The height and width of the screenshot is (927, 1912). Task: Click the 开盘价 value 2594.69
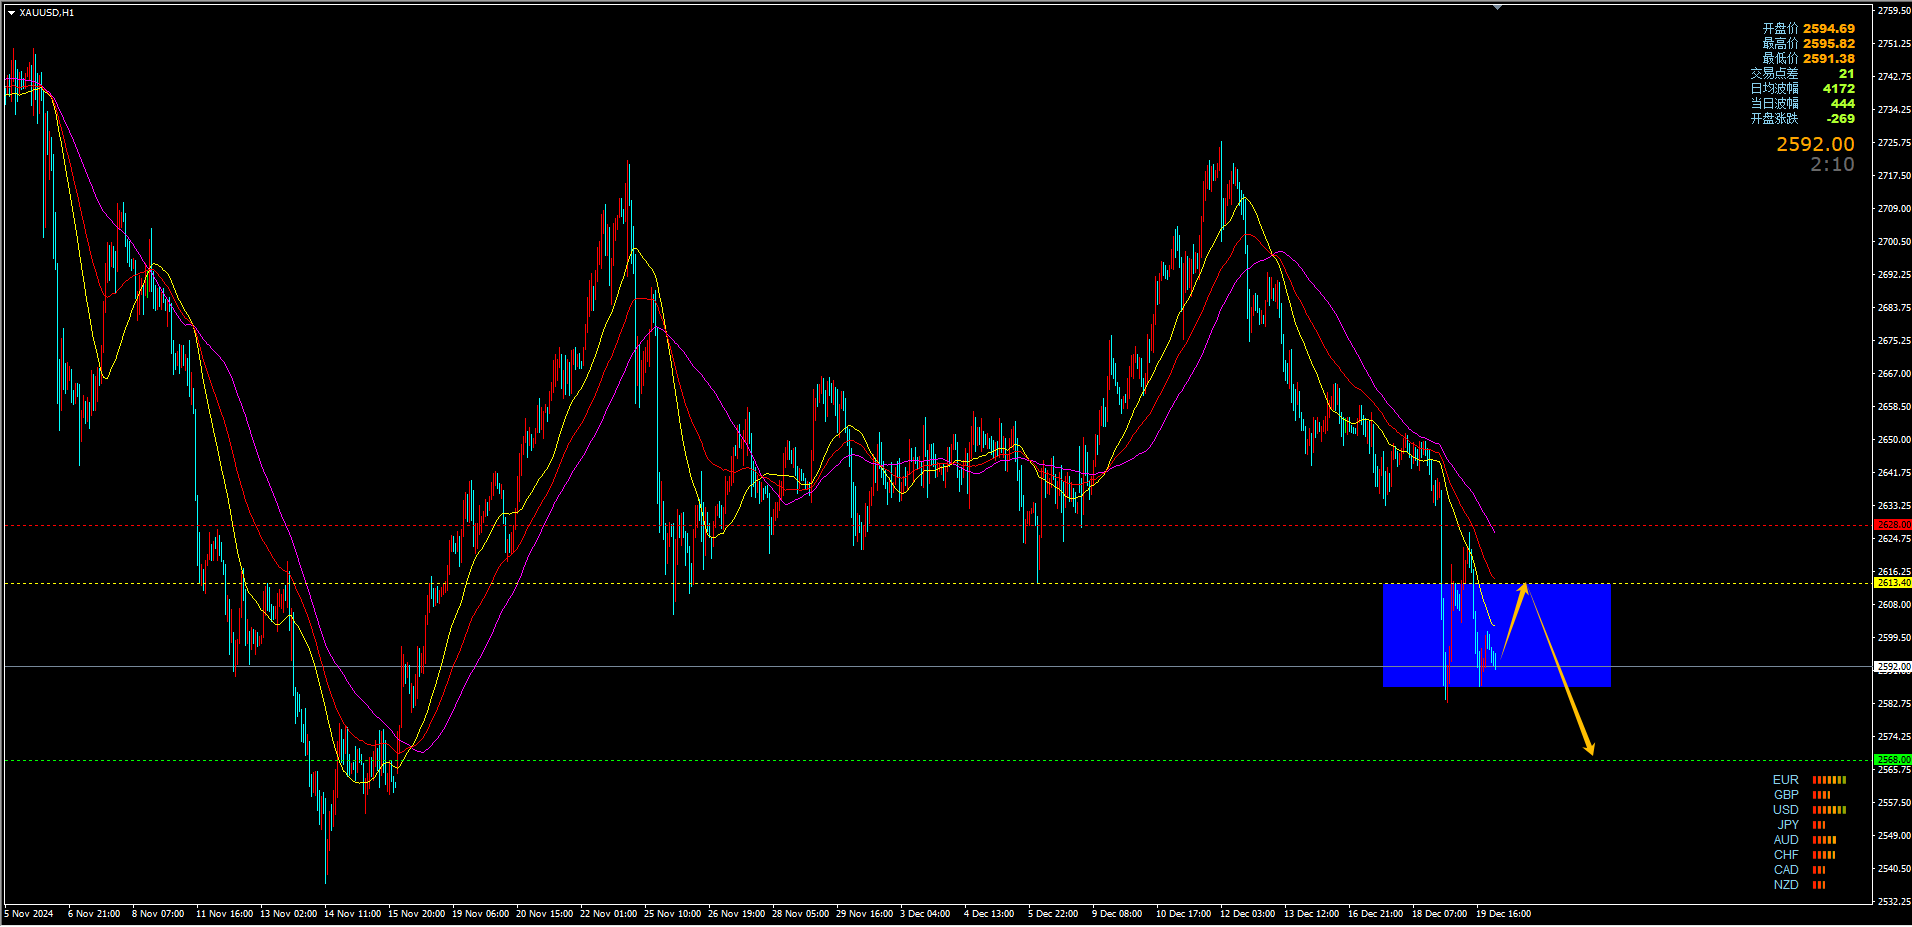1829,29
